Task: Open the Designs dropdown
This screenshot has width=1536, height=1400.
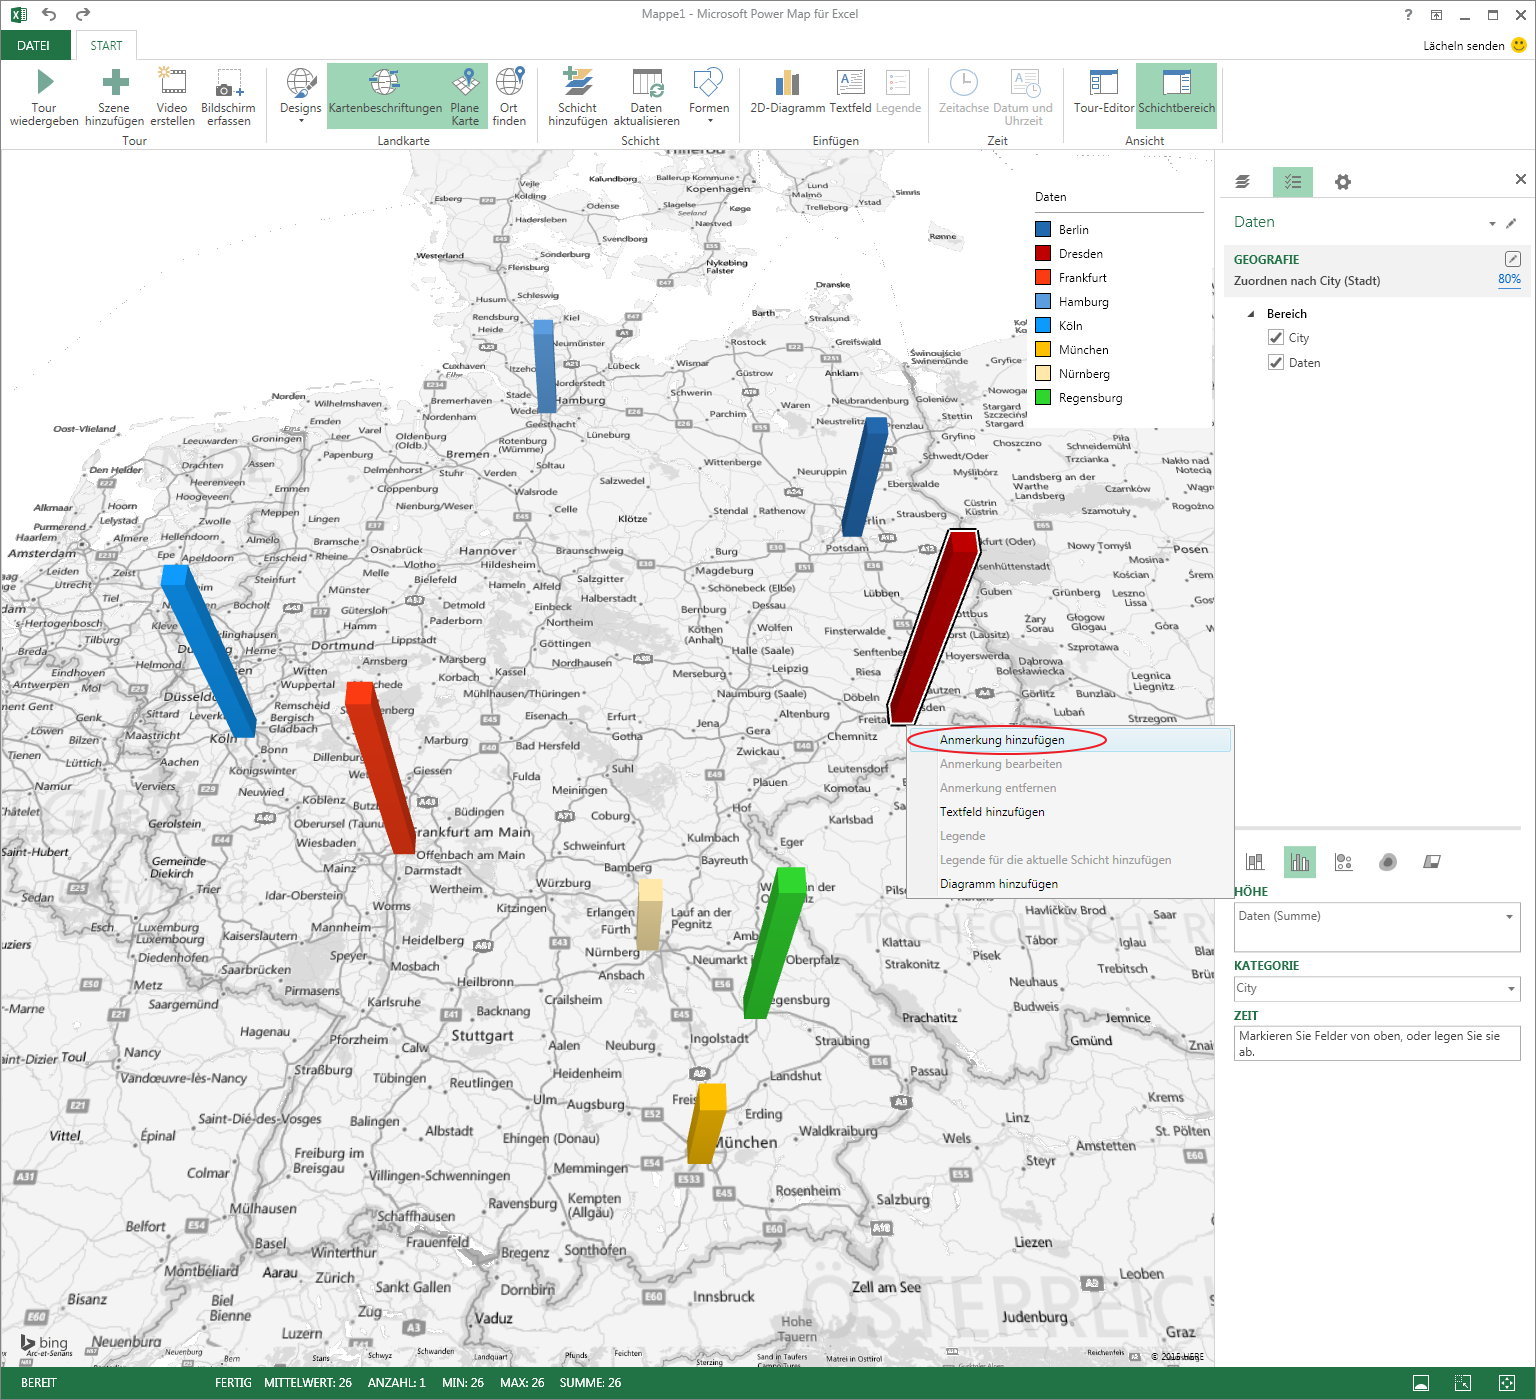Action: pyautogui.click(x=300, y=97)
